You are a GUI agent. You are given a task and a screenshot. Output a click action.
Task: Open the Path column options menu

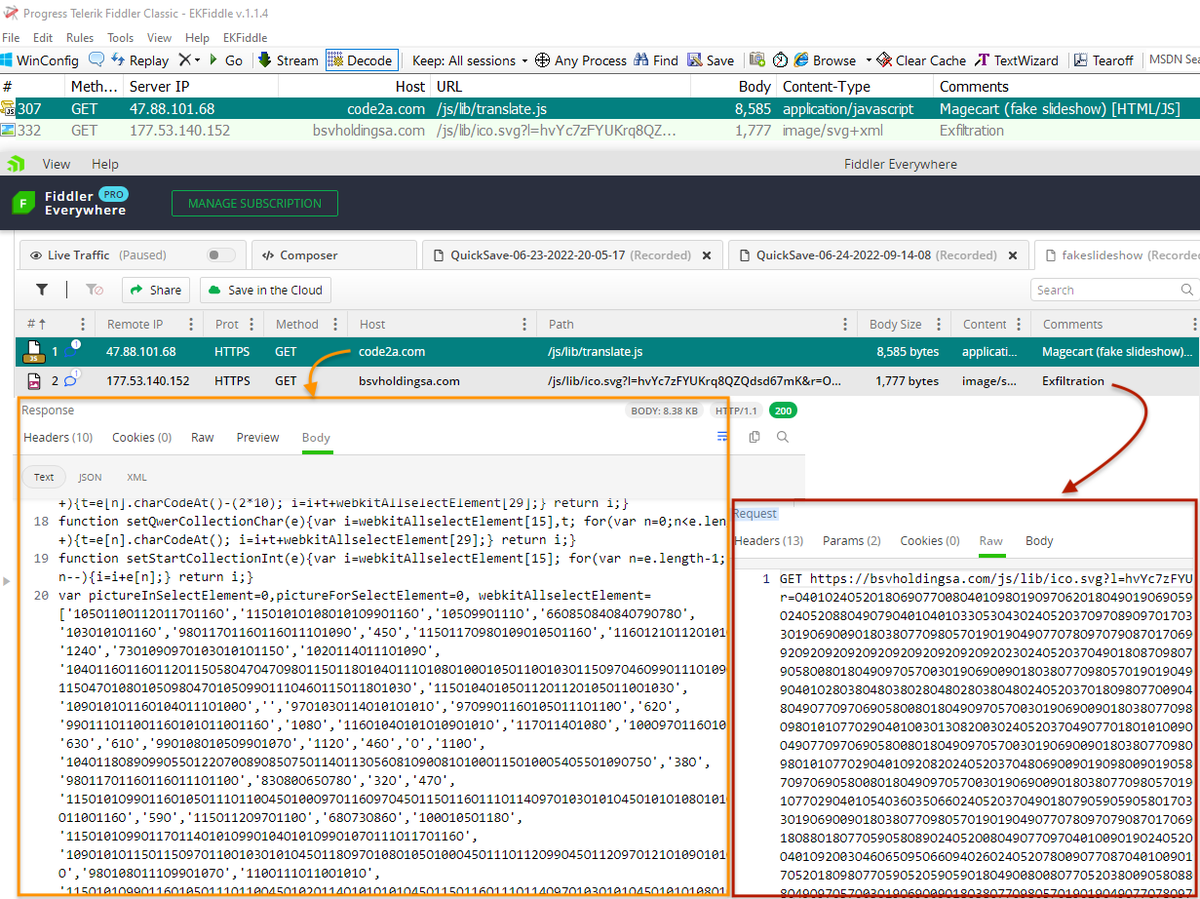pyautogui.click(x=847, y=324)
